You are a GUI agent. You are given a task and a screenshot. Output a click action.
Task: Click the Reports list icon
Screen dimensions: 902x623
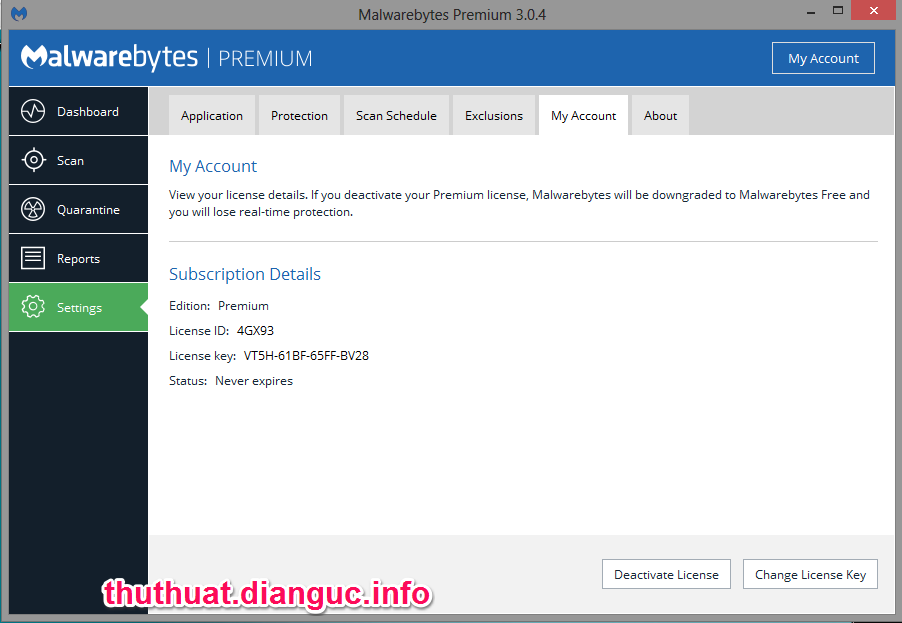pos(33,258)
